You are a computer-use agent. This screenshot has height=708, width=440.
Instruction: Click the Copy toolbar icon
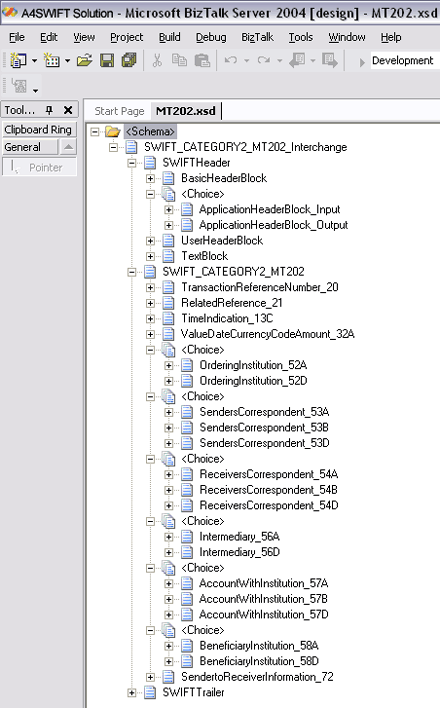click(179, 60)
